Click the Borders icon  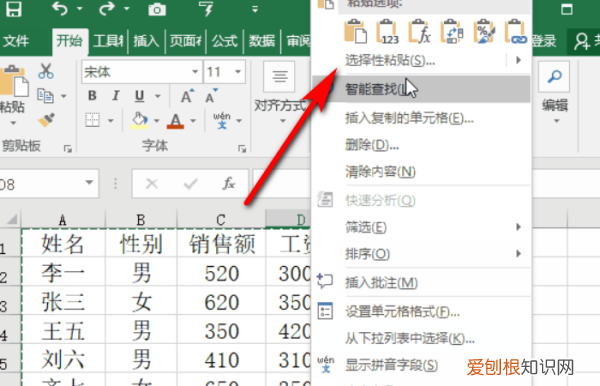tap(93, 120)
